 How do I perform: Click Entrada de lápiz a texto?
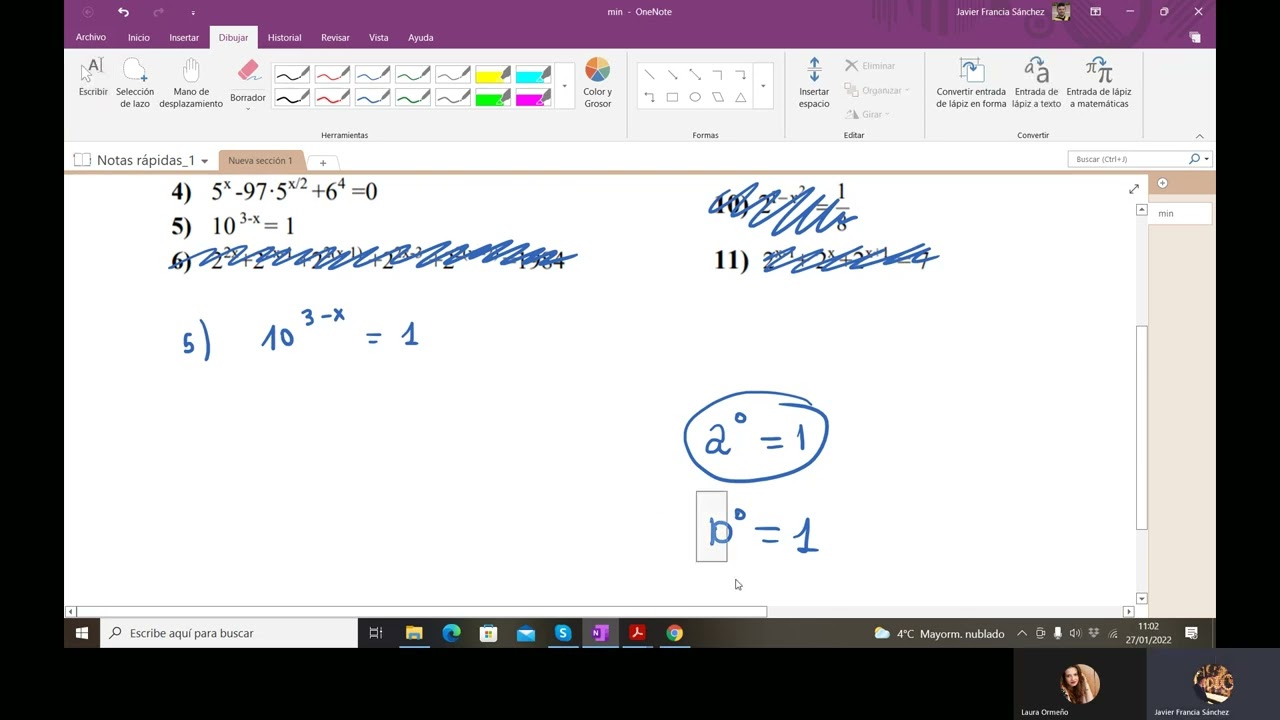click(1036, 82)
